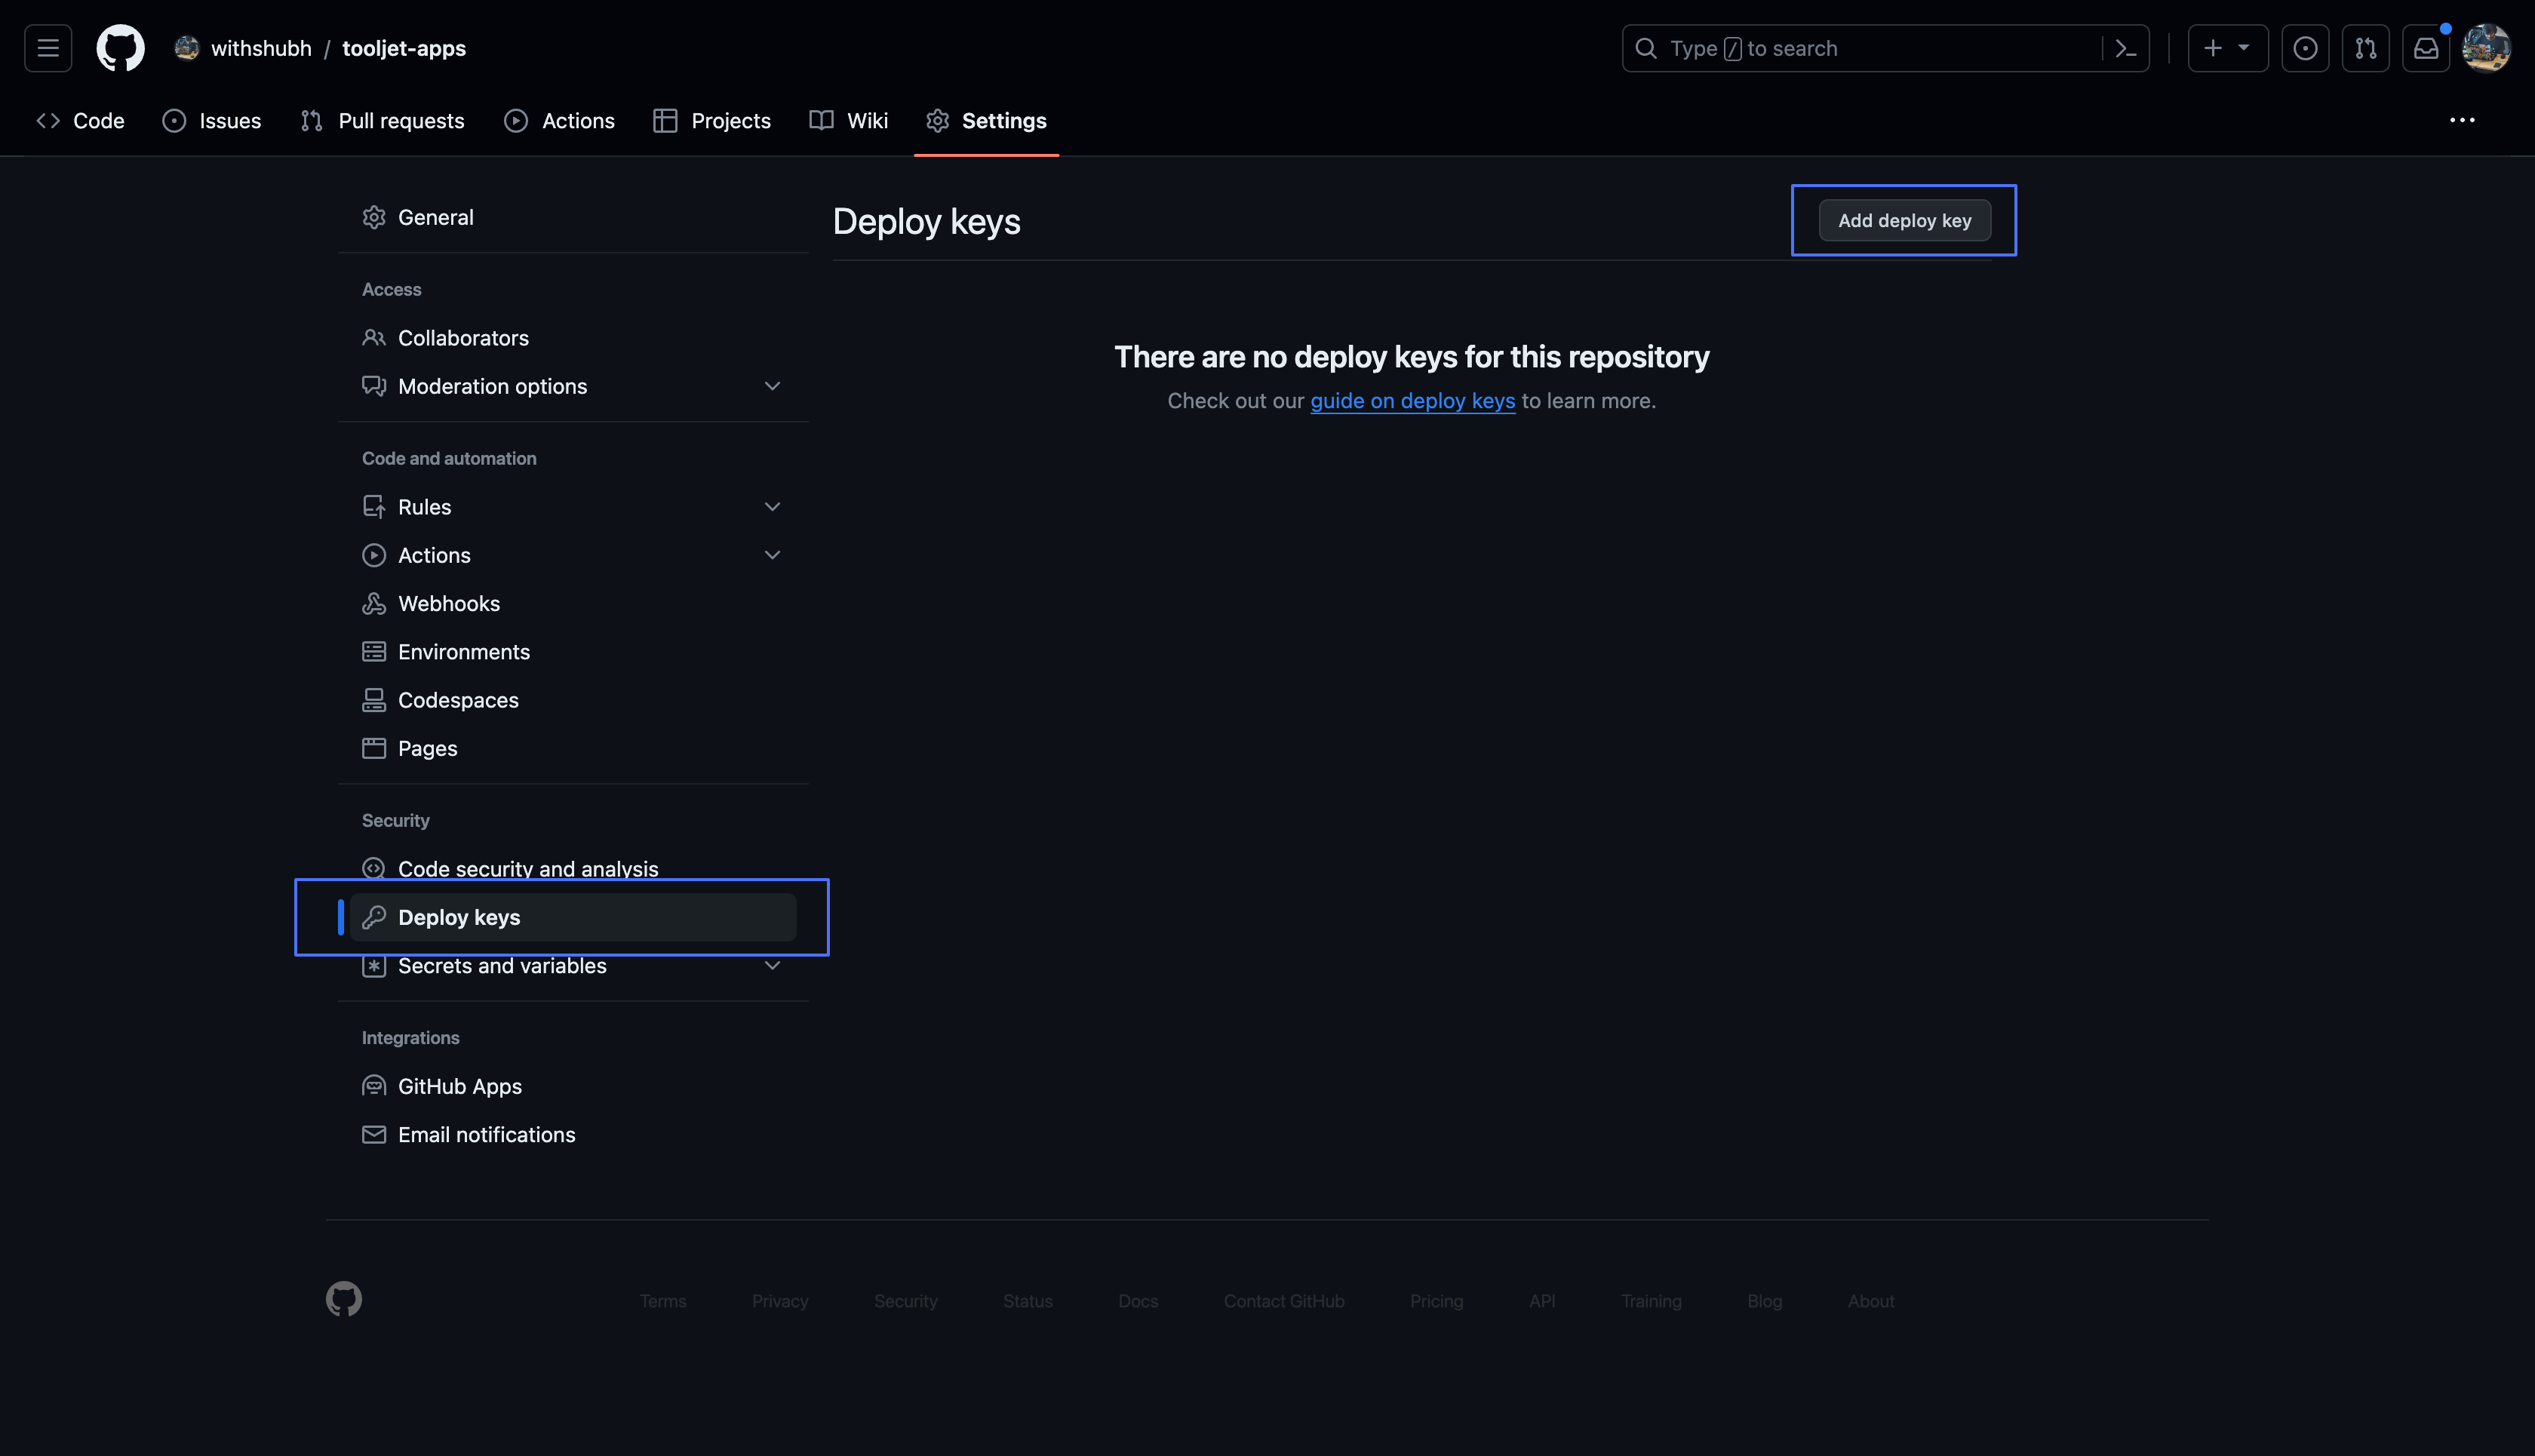Open Webhooks settings in sidebar
Image resolution: width=2535 pixels, height=1456 pixels.
[449, 604]
